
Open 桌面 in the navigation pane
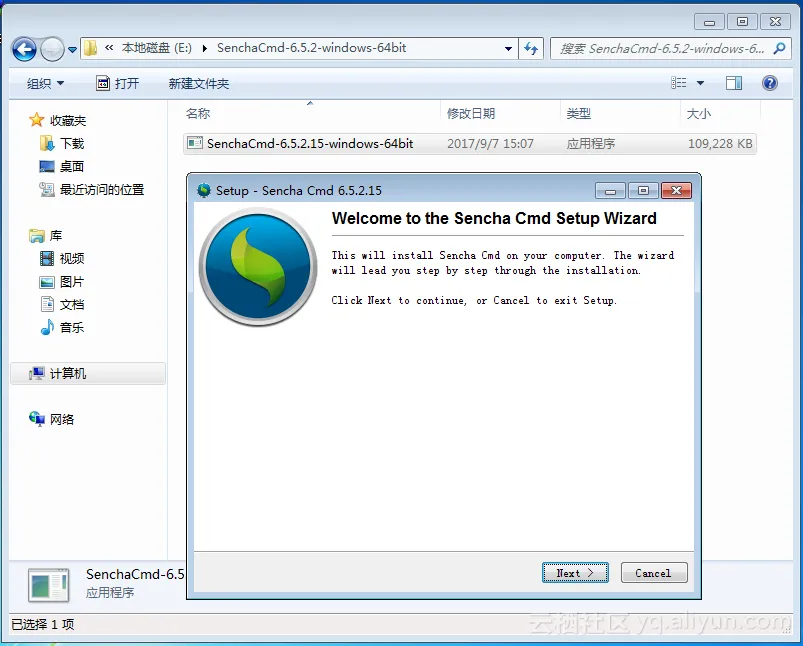point(72,166)
